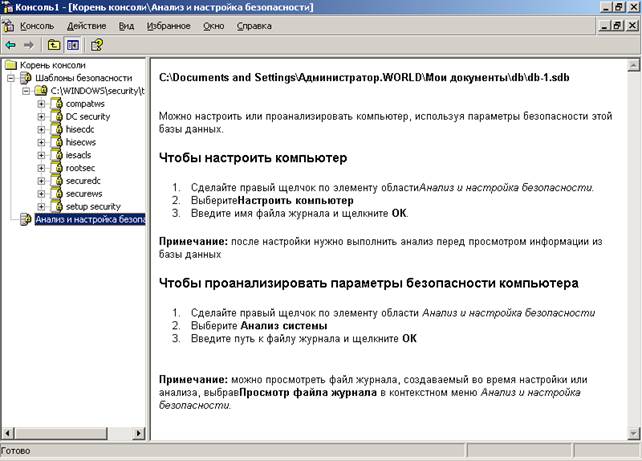Screen dimensions: 642x461
Task: Click the heading Чтобы настроить компьютер
Action: click(253, 158)
